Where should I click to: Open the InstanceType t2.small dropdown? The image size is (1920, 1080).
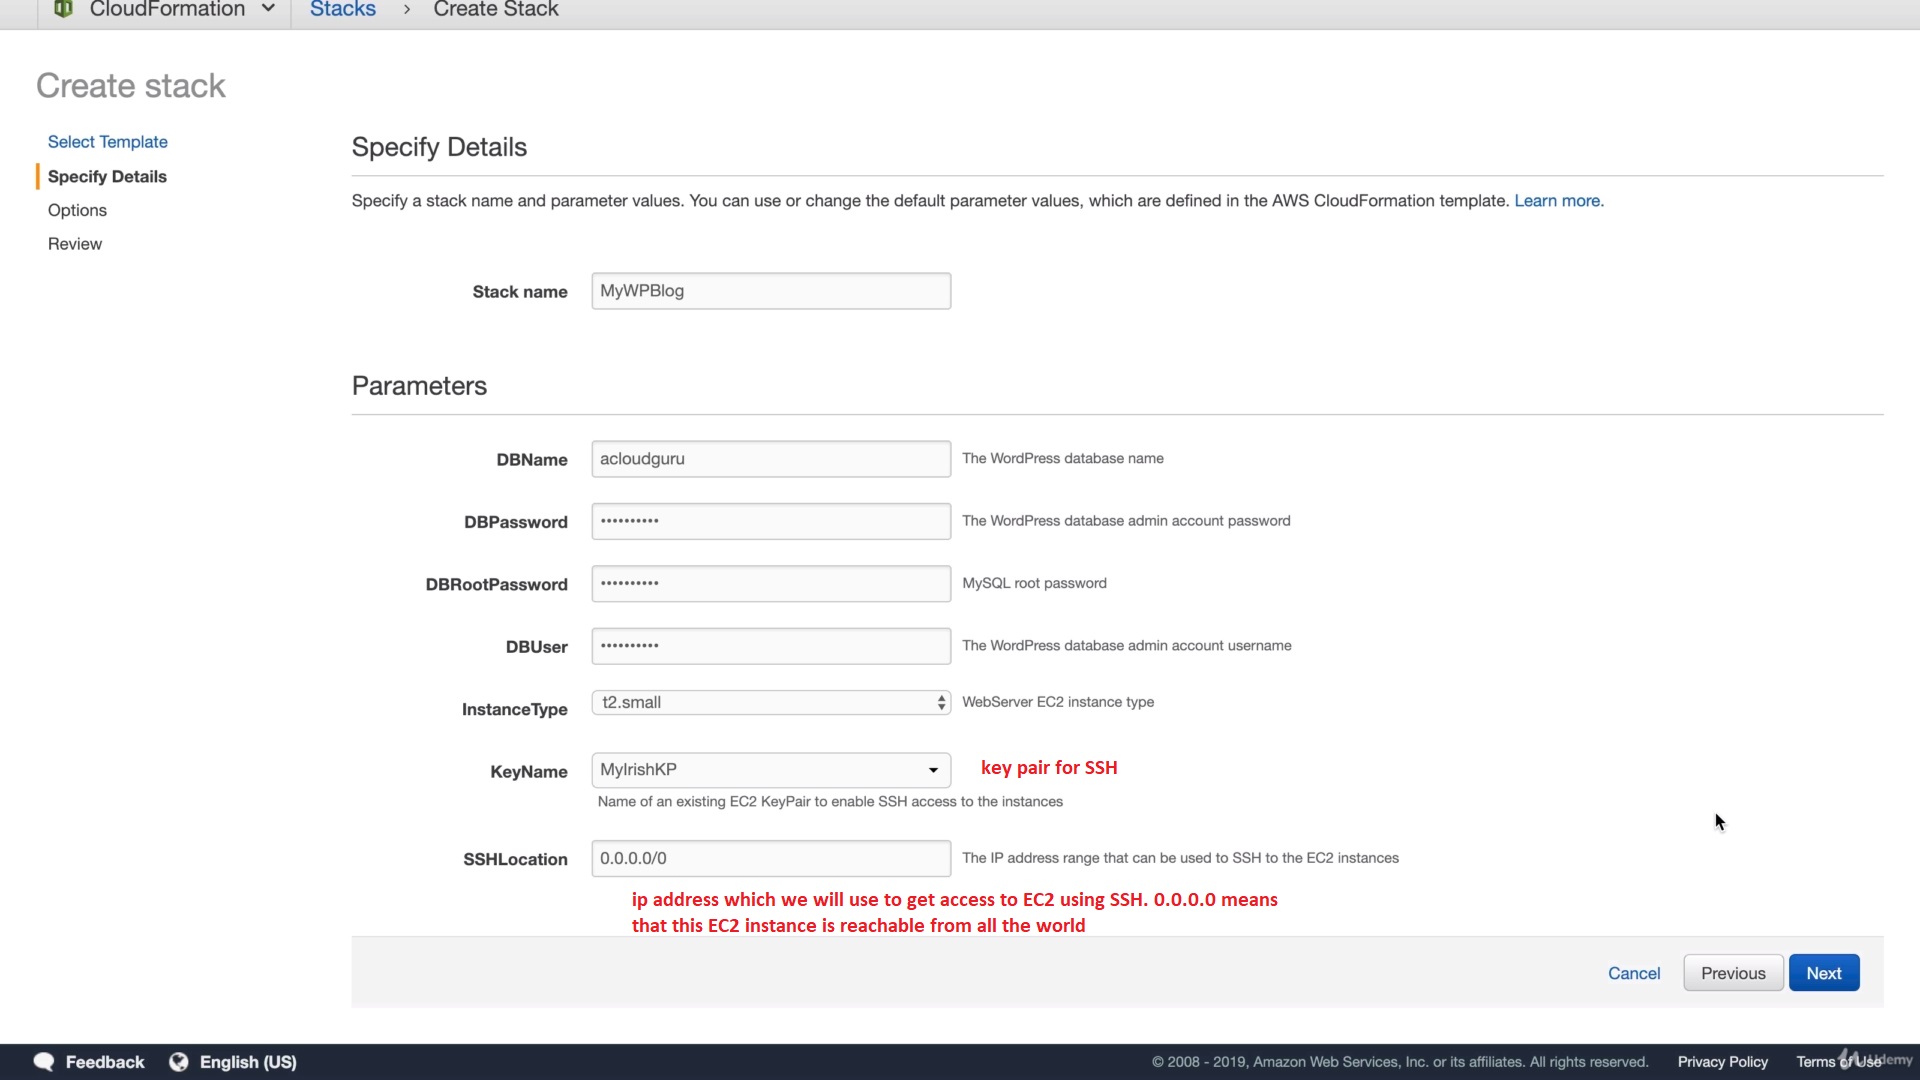point(770,703)
